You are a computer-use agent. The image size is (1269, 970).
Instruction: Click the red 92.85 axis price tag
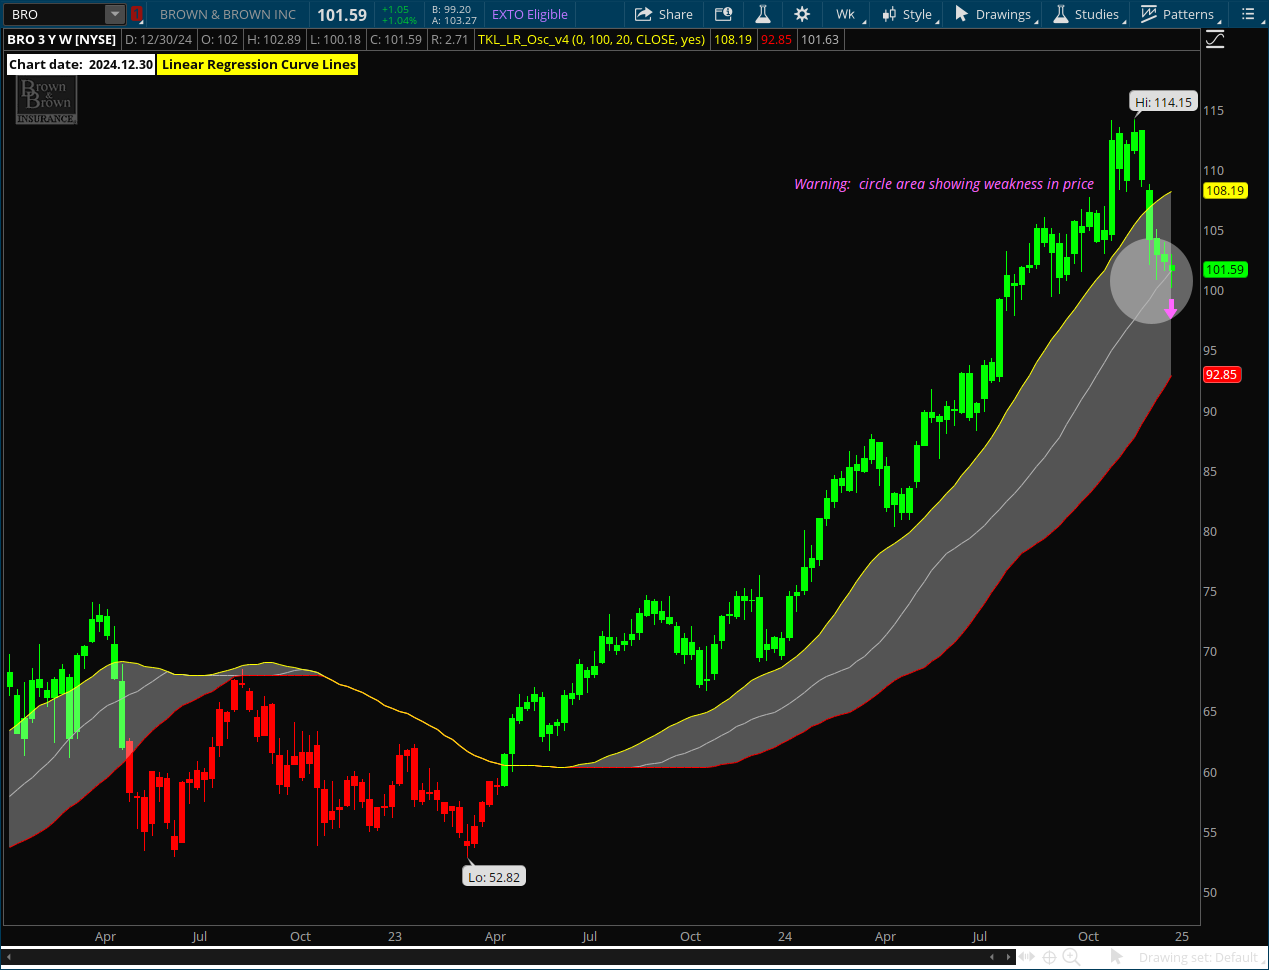pyautogui.click(x=1221, y=375)
